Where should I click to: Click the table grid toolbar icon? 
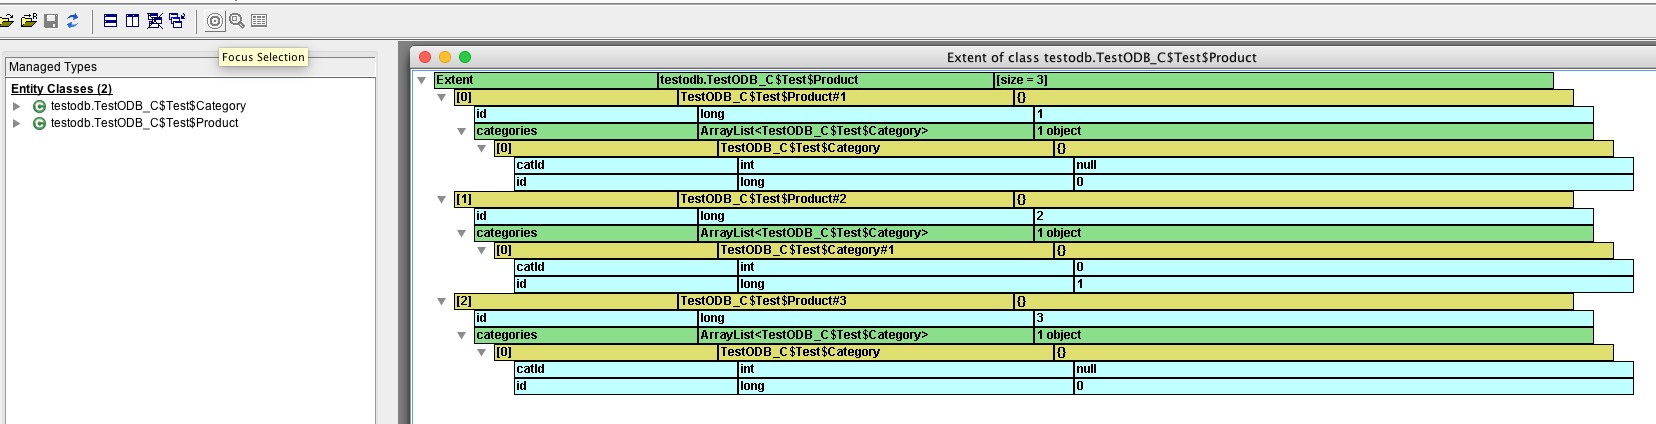pyautogui.click(x=259, y=20)
